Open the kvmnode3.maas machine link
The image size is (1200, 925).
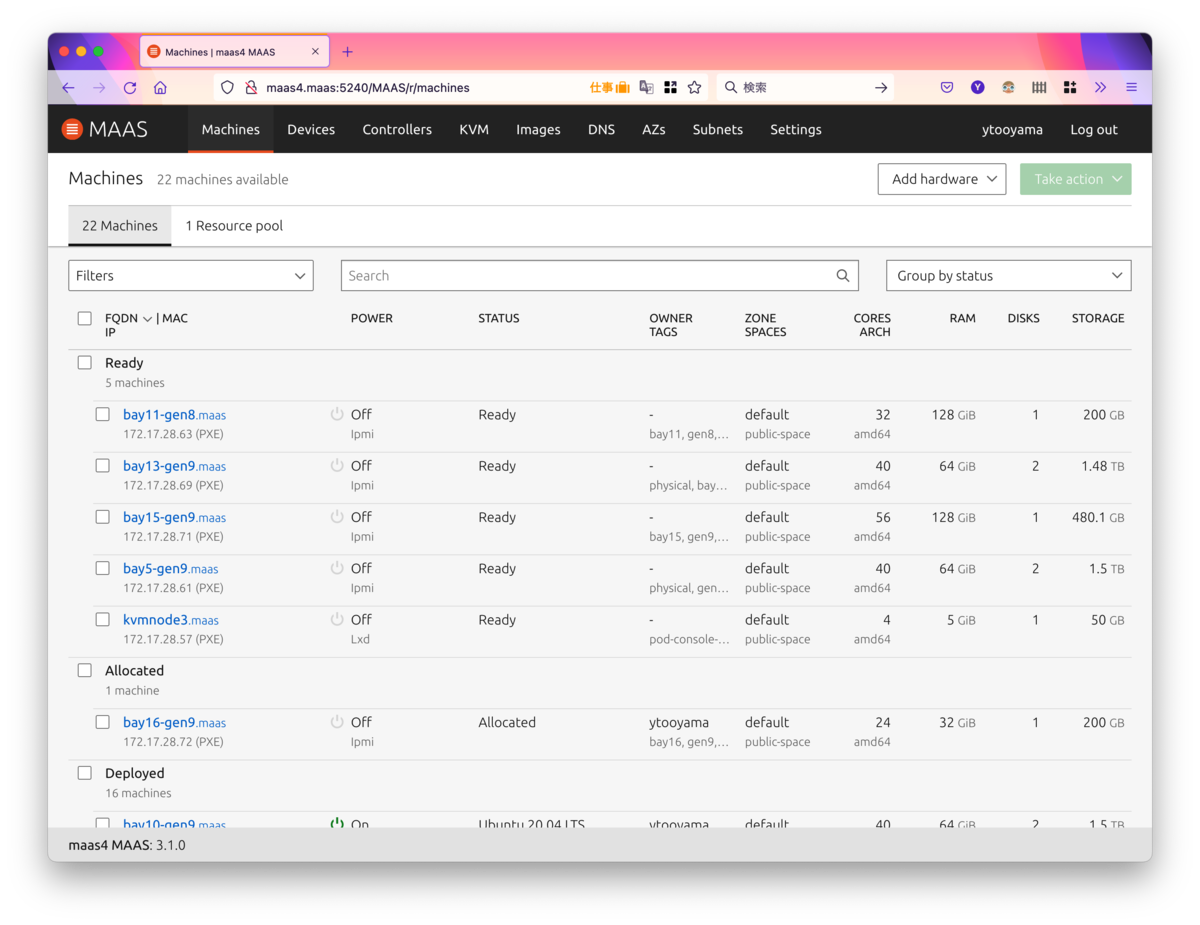(x=171, y=620)
